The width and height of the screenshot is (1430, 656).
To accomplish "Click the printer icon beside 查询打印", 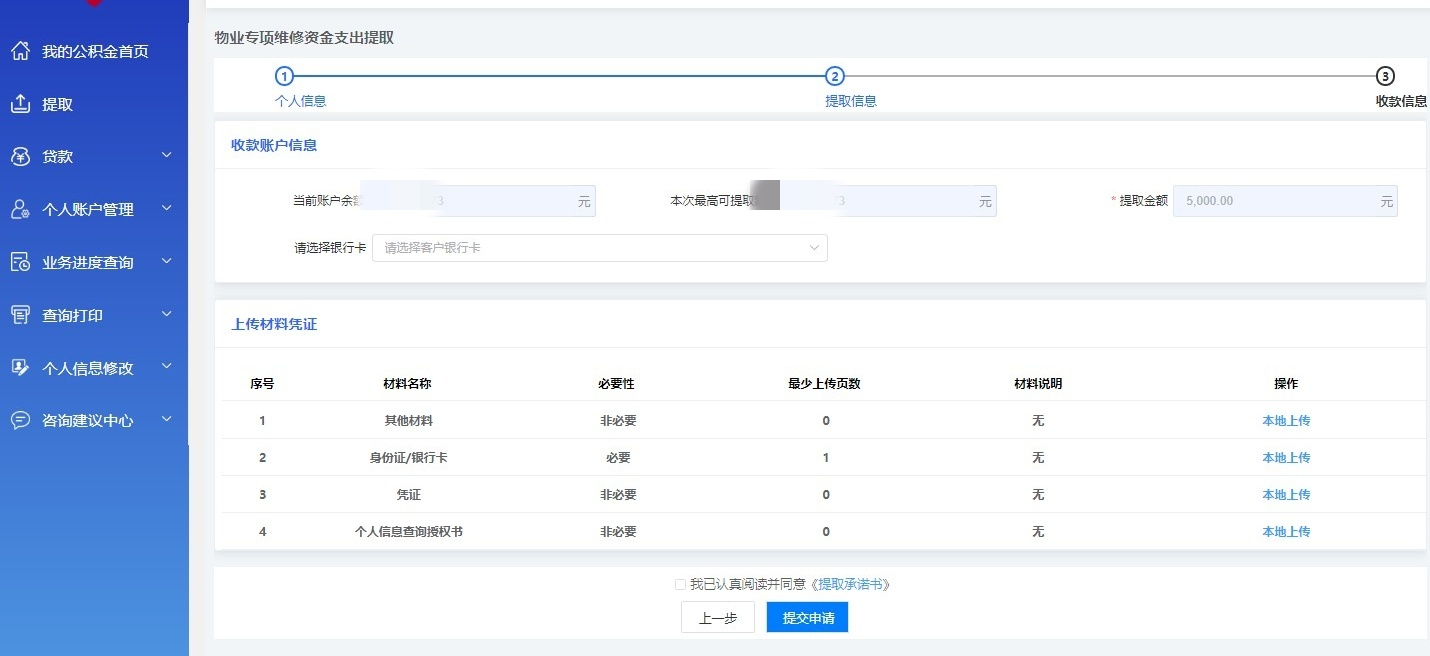I will [x=20, y=315].
